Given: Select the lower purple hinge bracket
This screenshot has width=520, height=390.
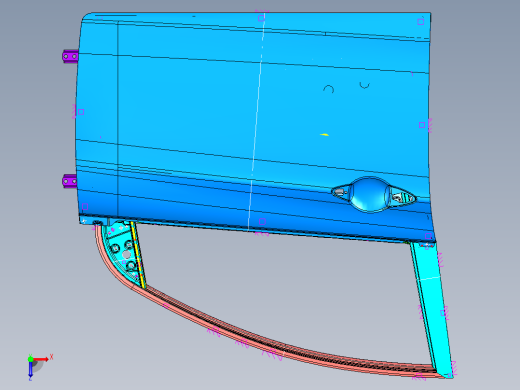Looking at the screenshot, I should coord(69,181).
